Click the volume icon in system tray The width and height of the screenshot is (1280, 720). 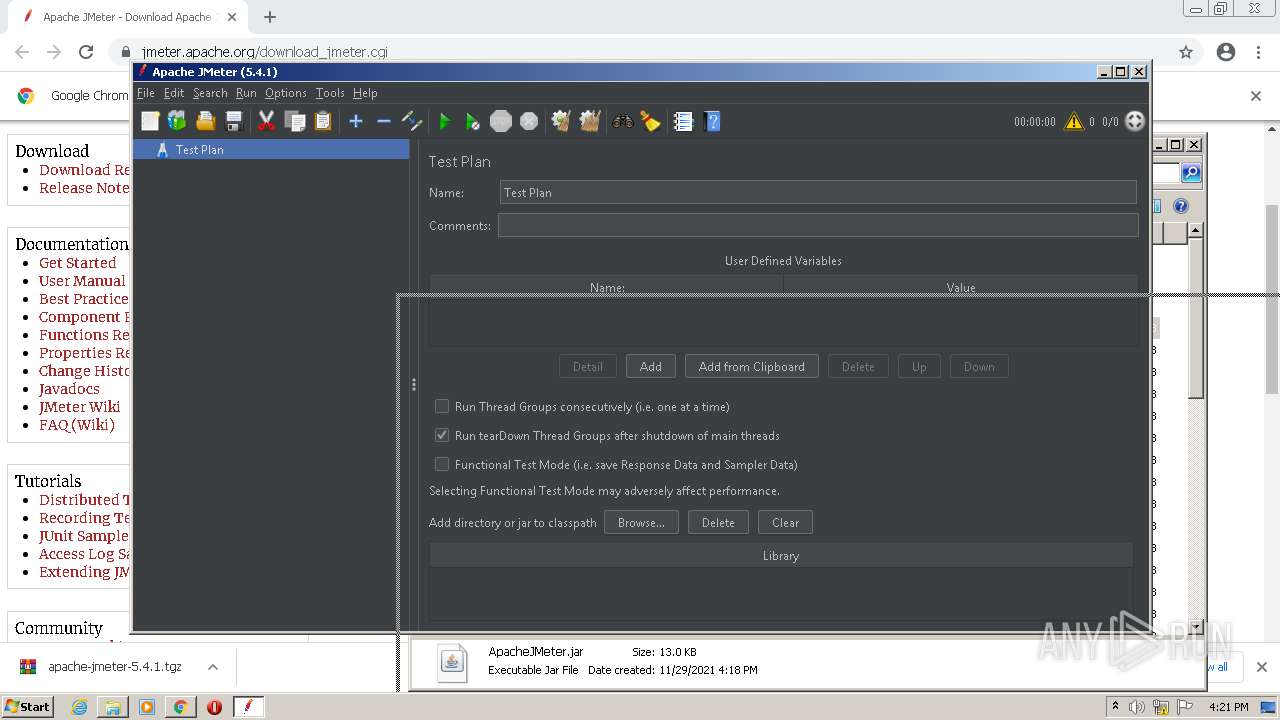pyautogui.click(x=1137, y=707)
